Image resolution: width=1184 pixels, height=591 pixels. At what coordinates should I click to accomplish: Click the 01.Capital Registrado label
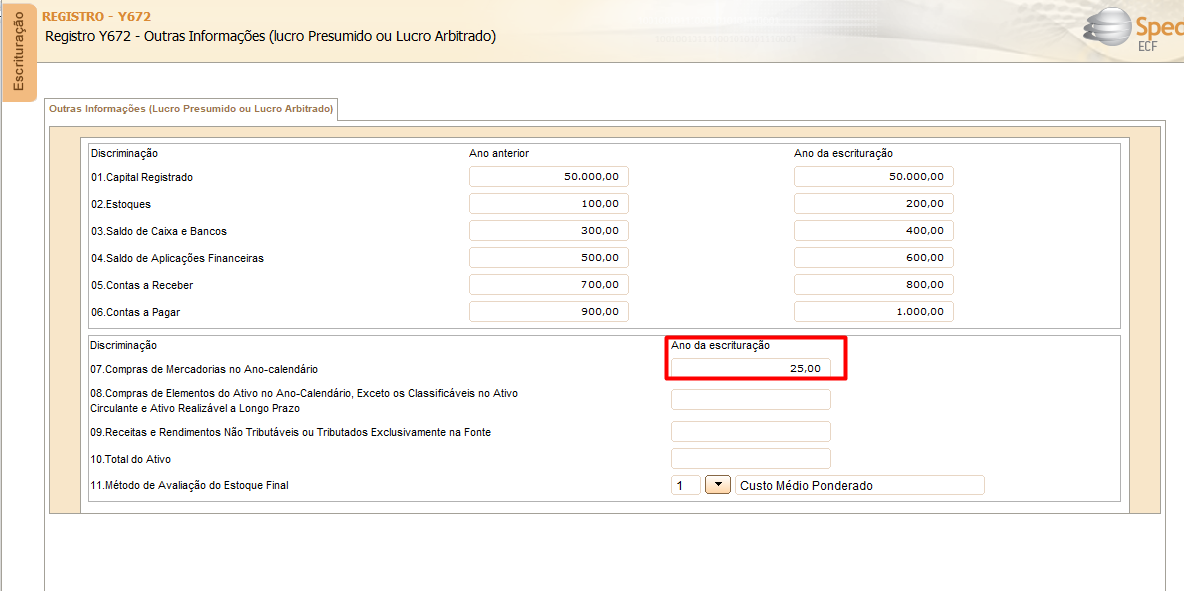142,177
